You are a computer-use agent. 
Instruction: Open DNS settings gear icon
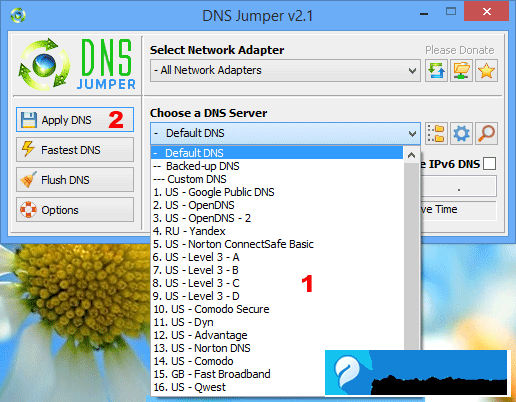coord(461,134)
